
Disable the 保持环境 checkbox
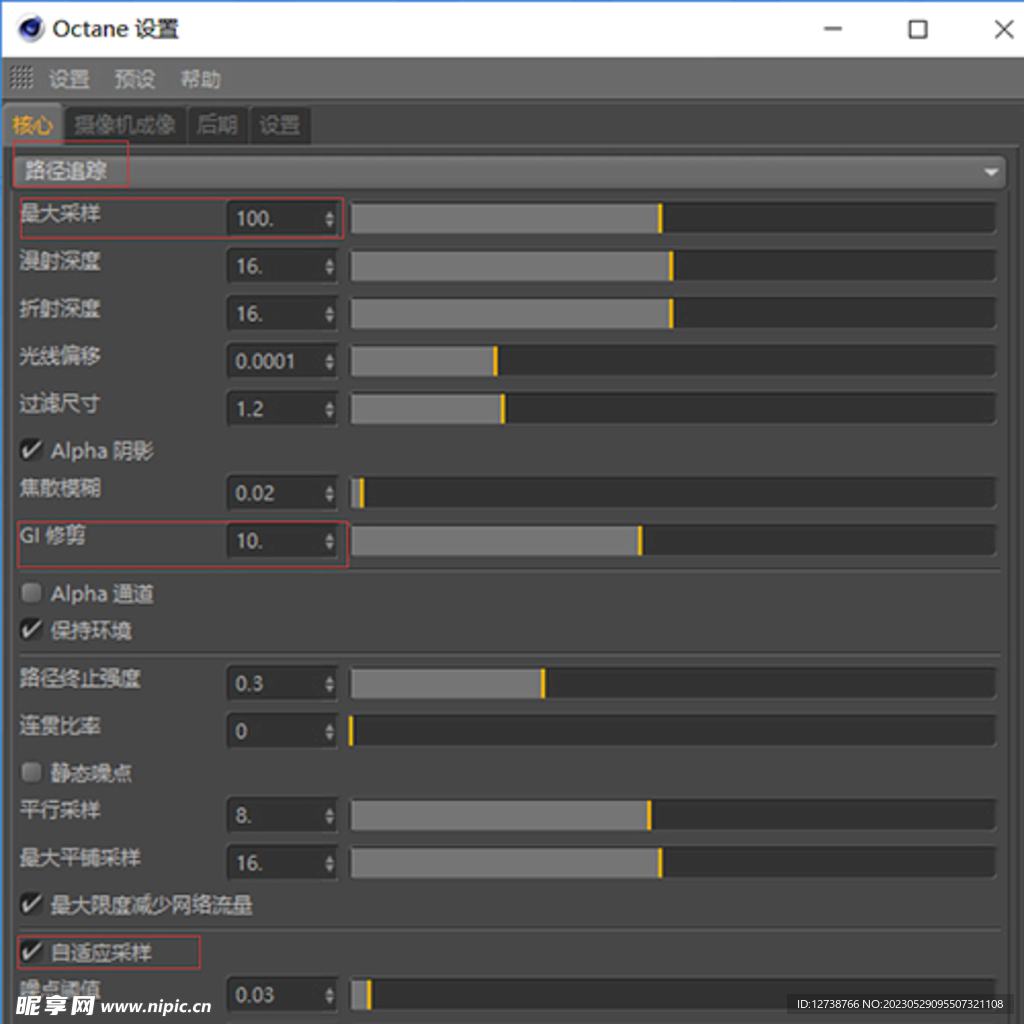point(31,631)
